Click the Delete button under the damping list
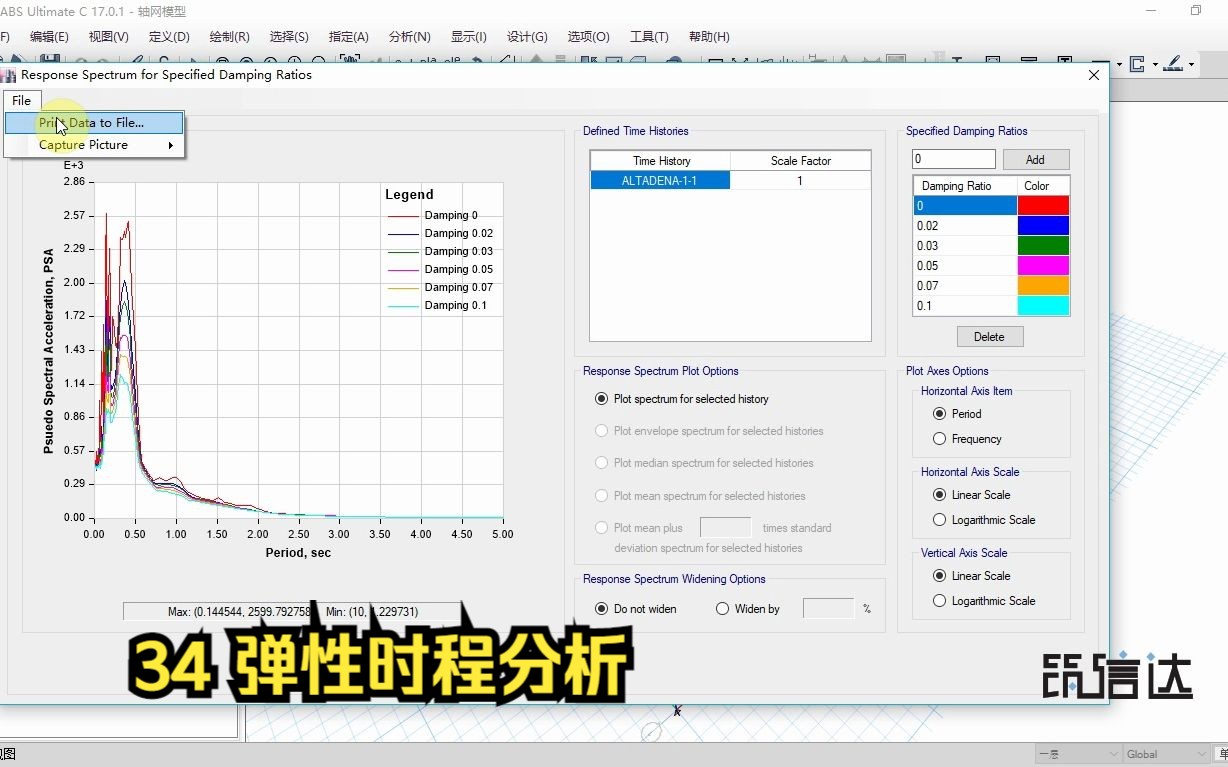 pyautogui.click(x=988, y=336)
